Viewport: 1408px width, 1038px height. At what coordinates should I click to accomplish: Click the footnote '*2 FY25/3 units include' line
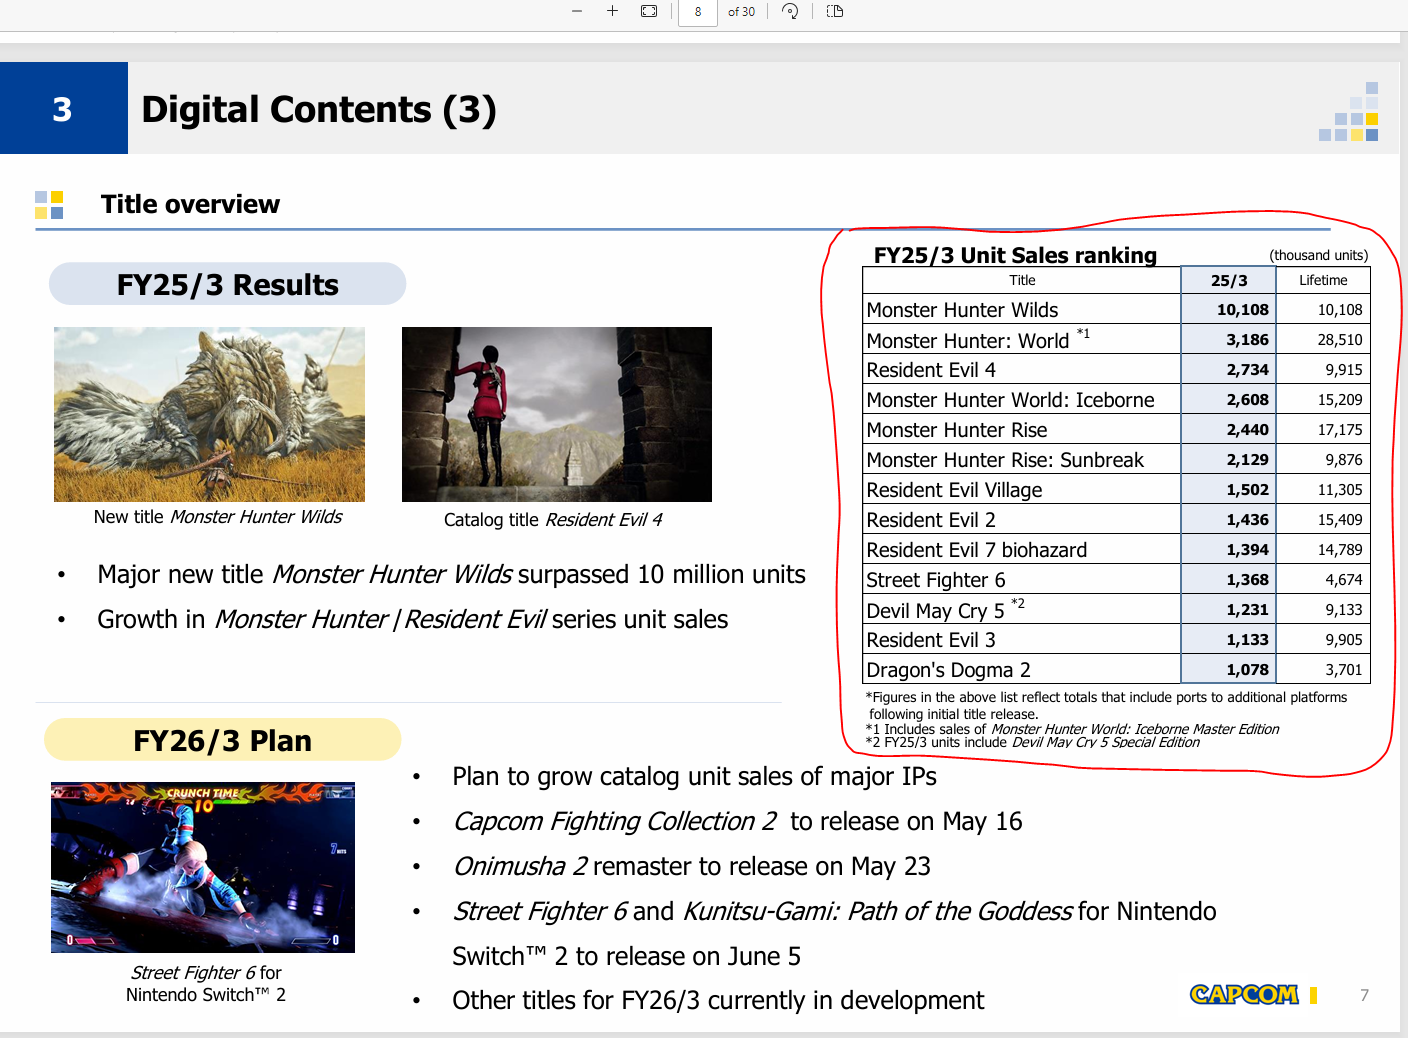1032,742
